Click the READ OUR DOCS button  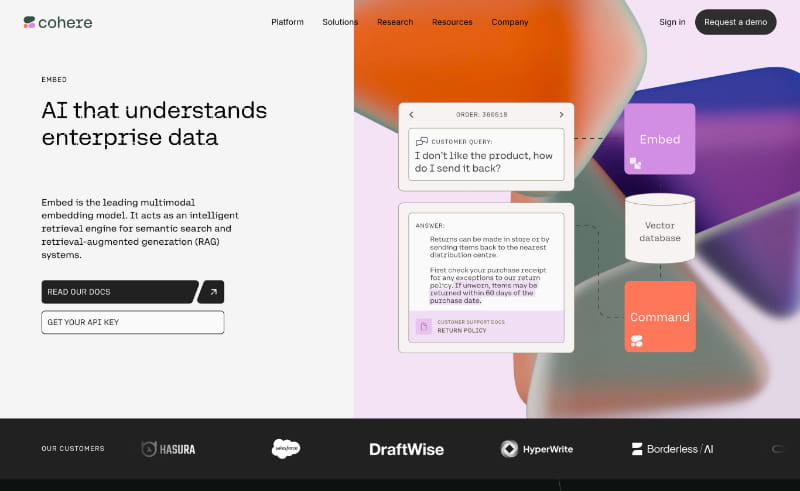120,292
